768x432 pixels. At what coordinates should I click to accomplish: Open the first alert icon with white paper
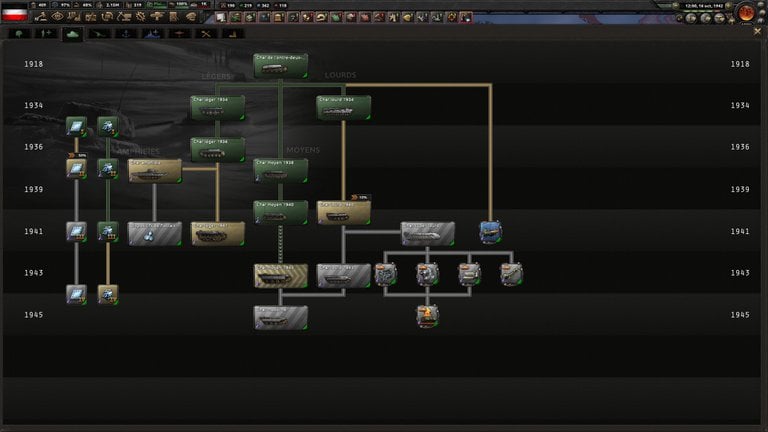click(221, 17)
